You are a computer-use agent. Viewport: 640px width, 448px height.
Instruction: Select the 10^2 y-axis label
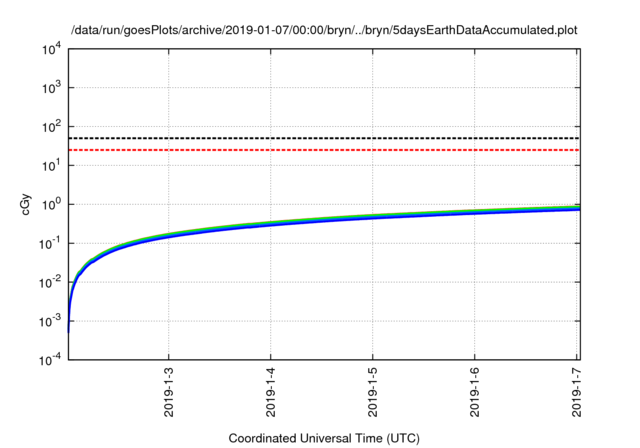(51, 127)
